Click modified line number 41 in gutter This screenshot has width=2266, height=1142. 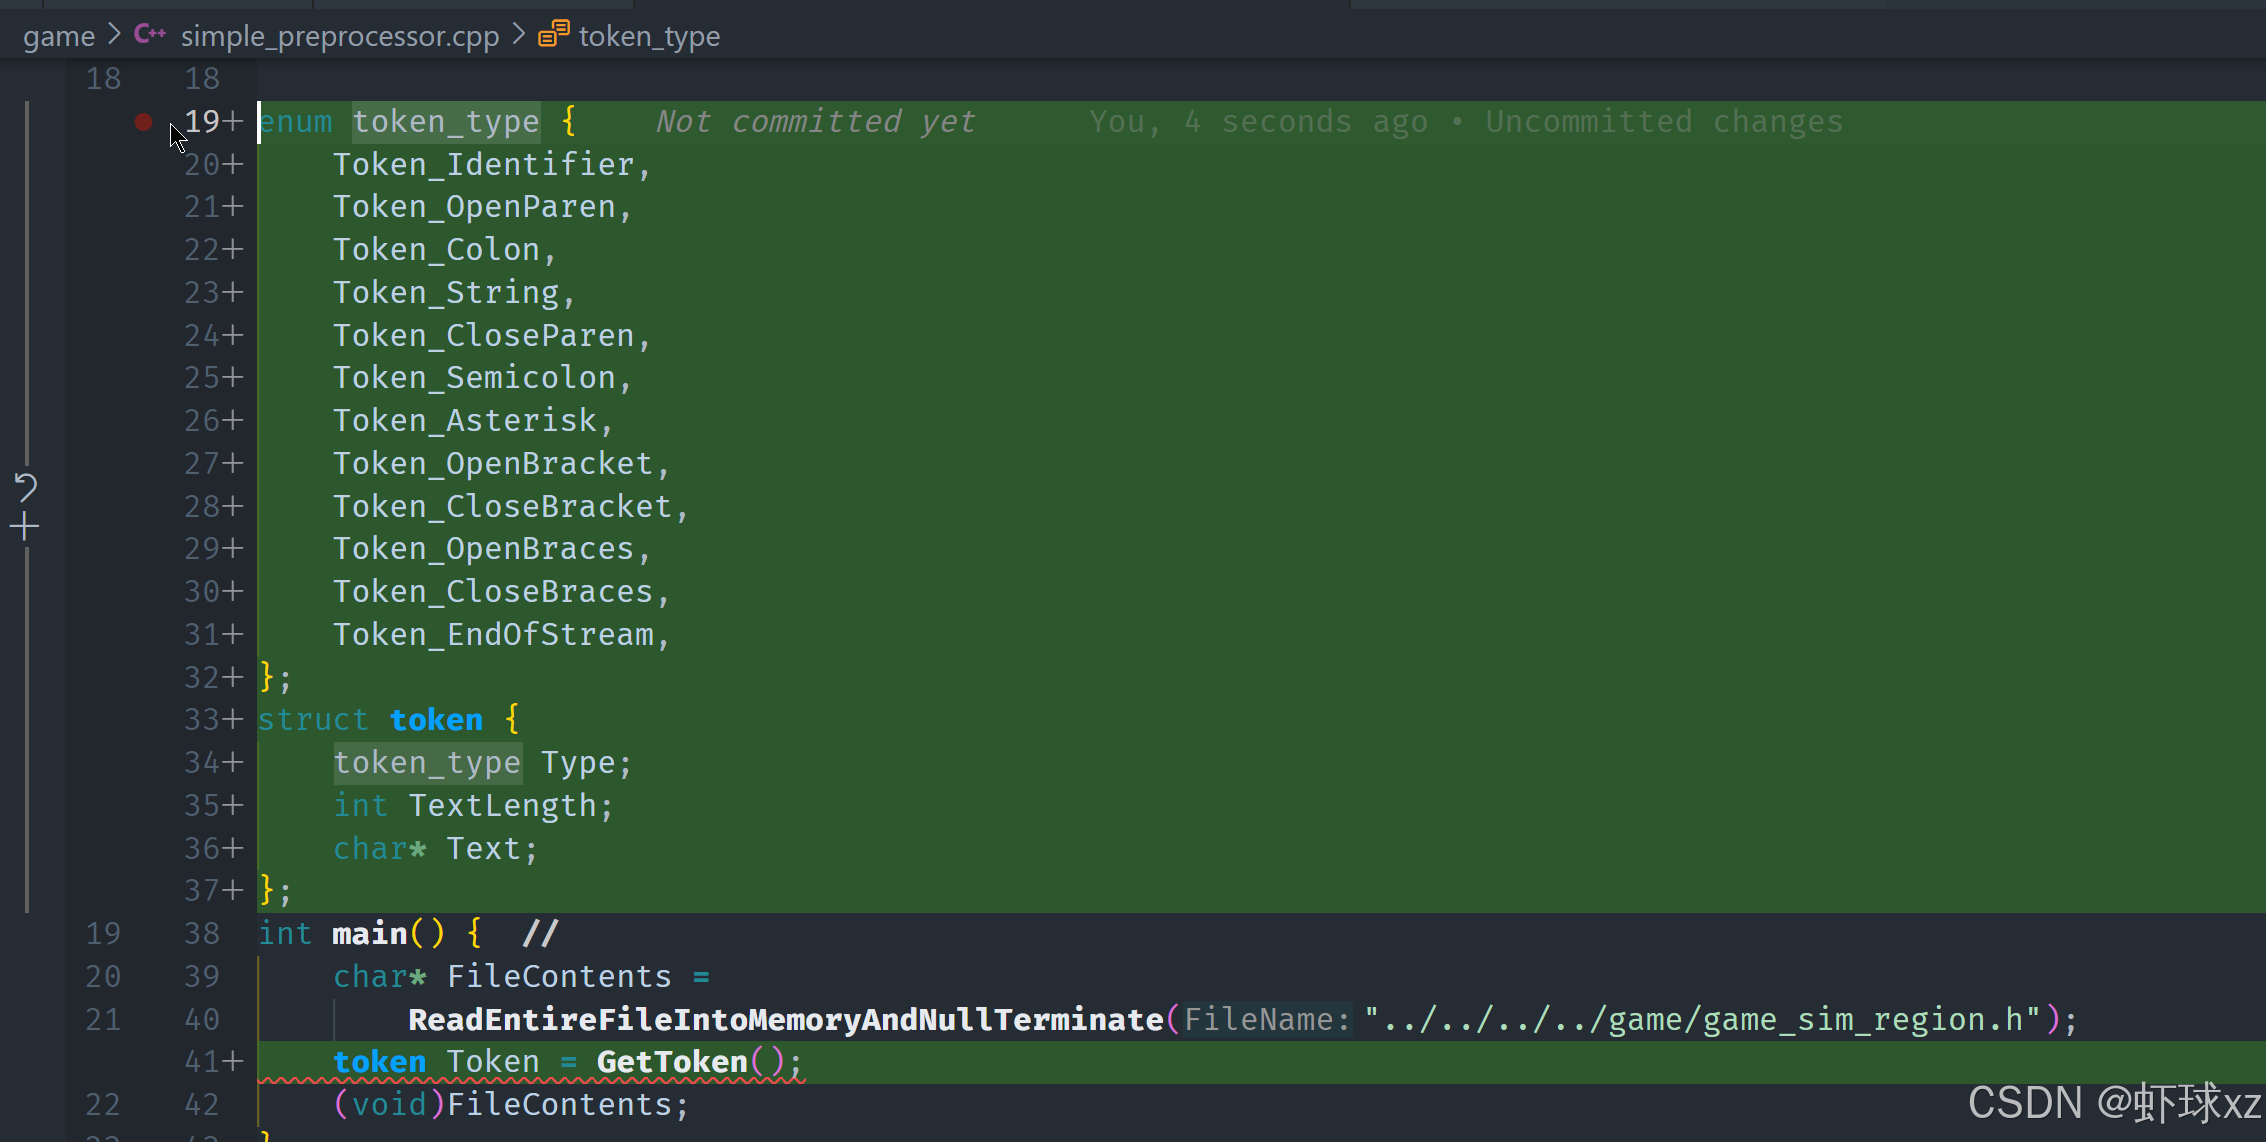tap(202, 1062)
